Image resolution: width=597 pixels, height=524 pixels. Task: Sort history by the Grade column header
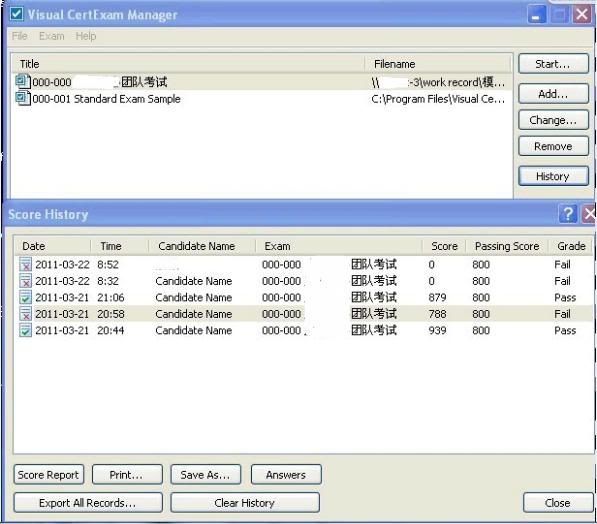[570, 246]
